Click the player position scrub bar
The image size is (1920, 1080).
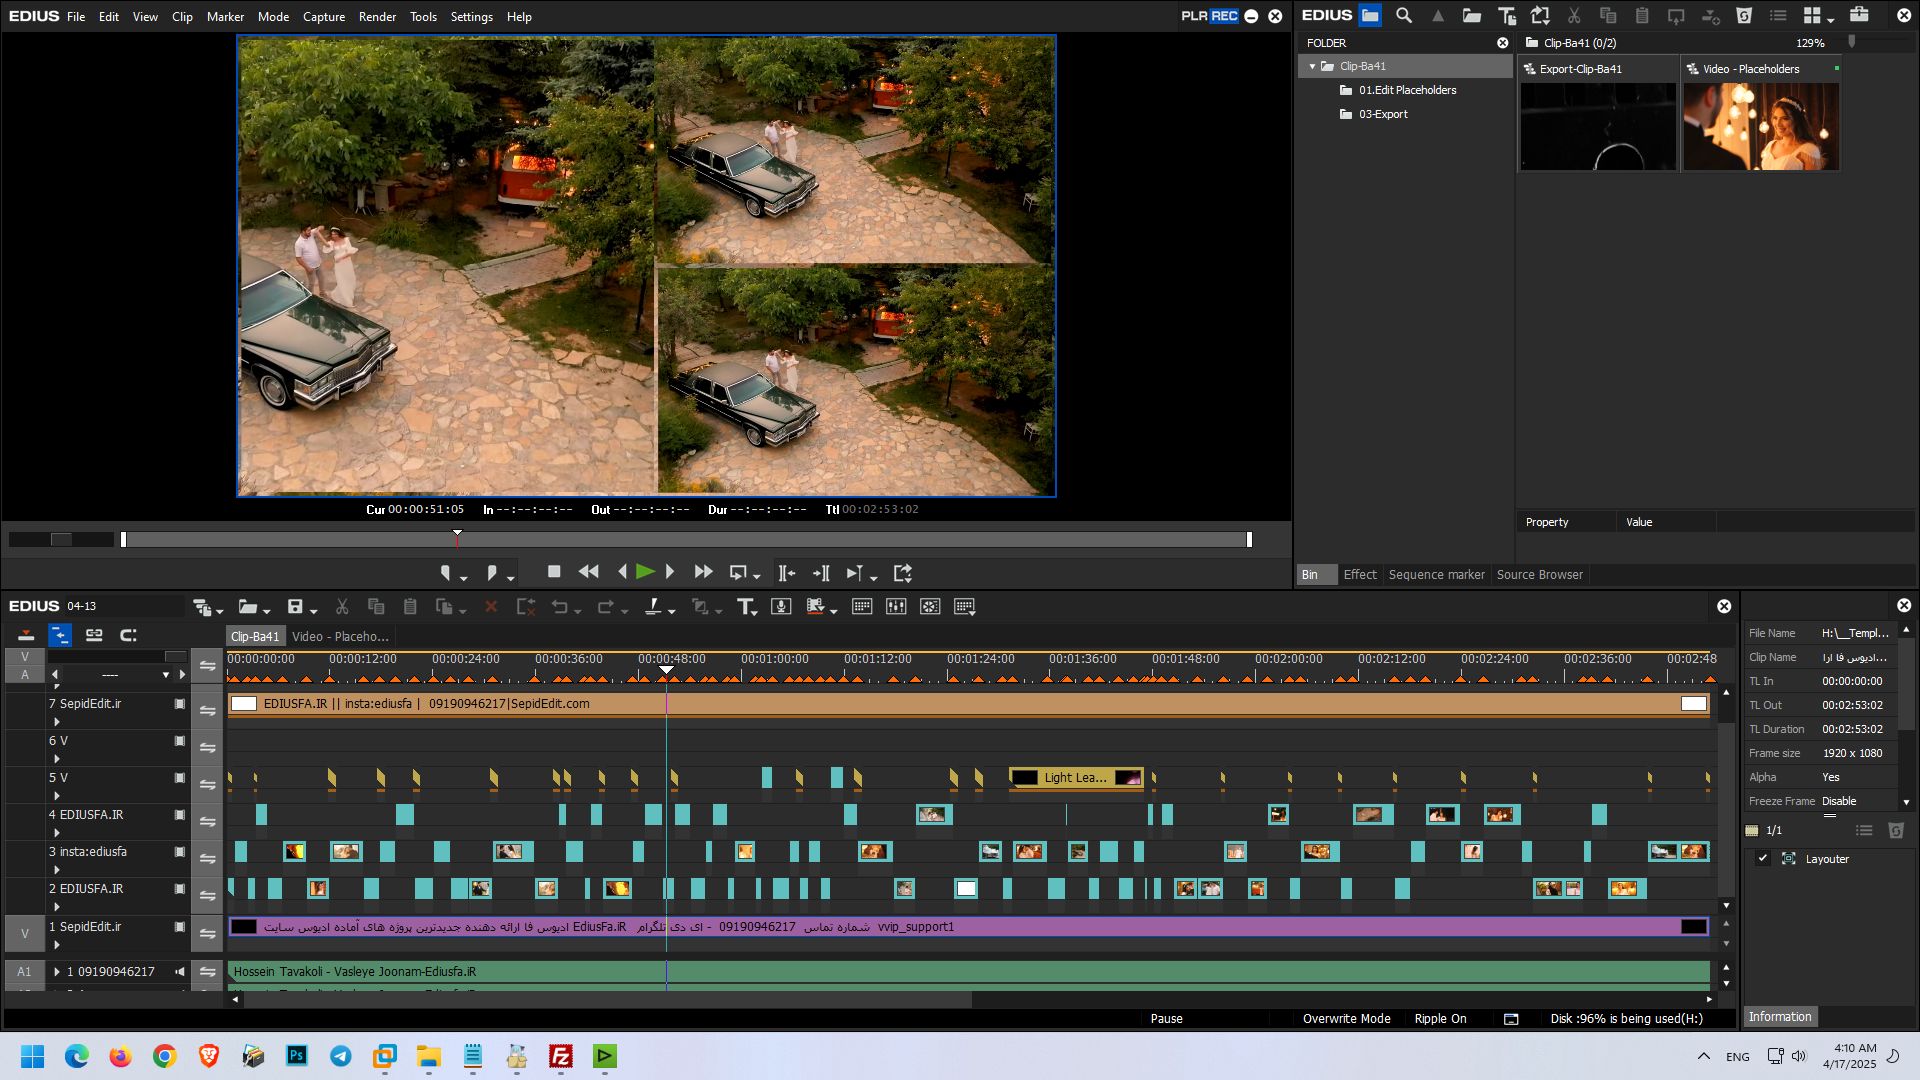point(685,540)
